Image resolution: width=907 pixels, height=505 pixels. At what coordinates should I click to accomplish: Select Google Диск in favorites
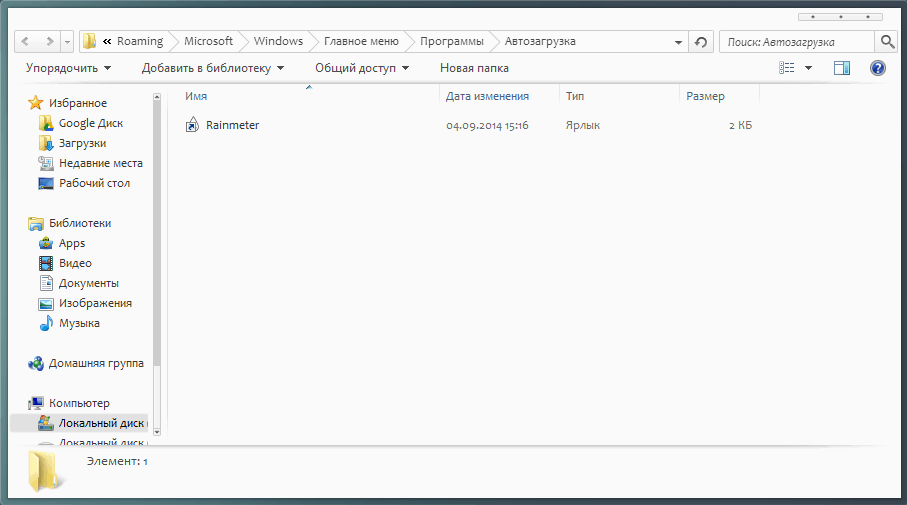90,123
